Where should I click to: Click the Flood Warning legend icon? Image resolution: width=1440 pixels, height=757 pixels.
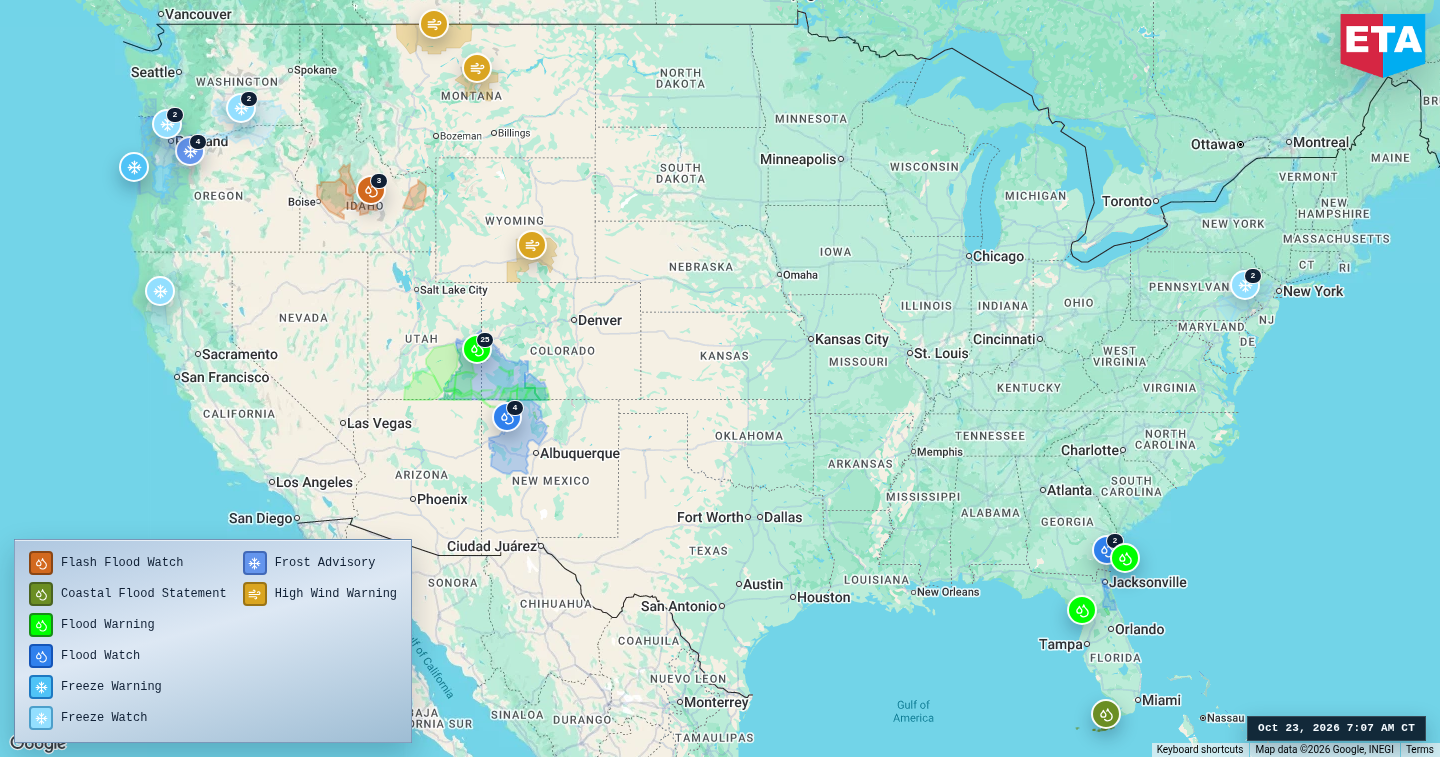[41, 625]
